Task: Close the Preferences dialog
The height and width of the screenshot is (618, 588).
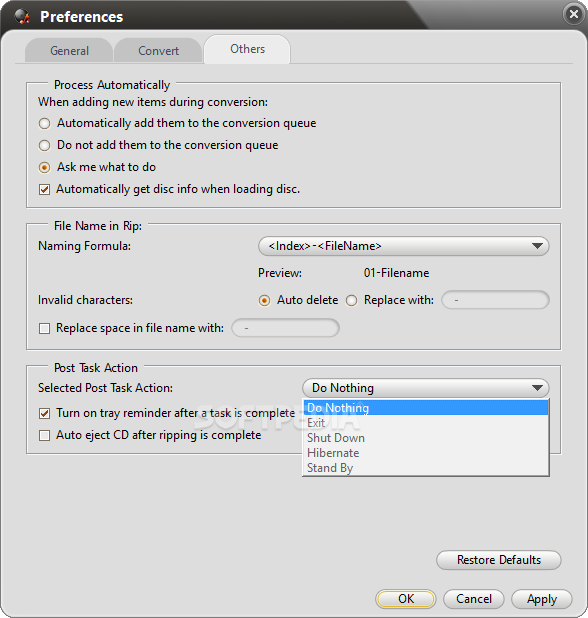Action: pyautogui.click(x=574, y=14)
